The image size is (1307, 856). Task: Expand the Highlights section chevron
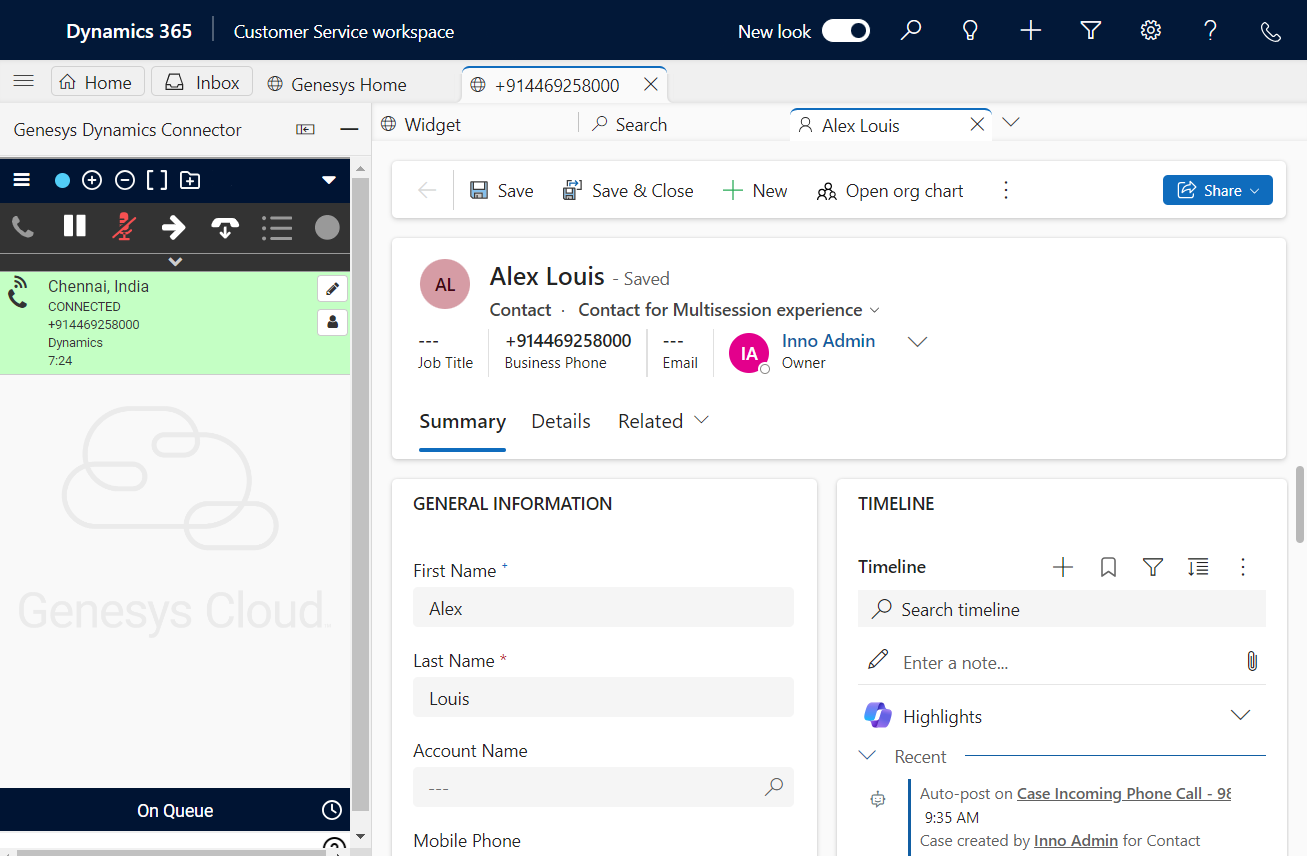tap(1240, 716)
